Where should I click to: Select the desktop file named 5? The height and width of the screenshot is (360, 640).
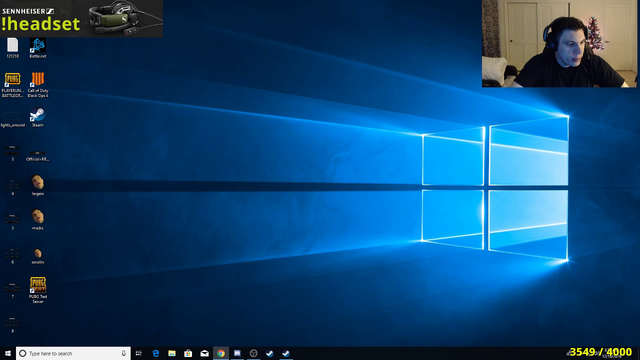tap(12, 221)
